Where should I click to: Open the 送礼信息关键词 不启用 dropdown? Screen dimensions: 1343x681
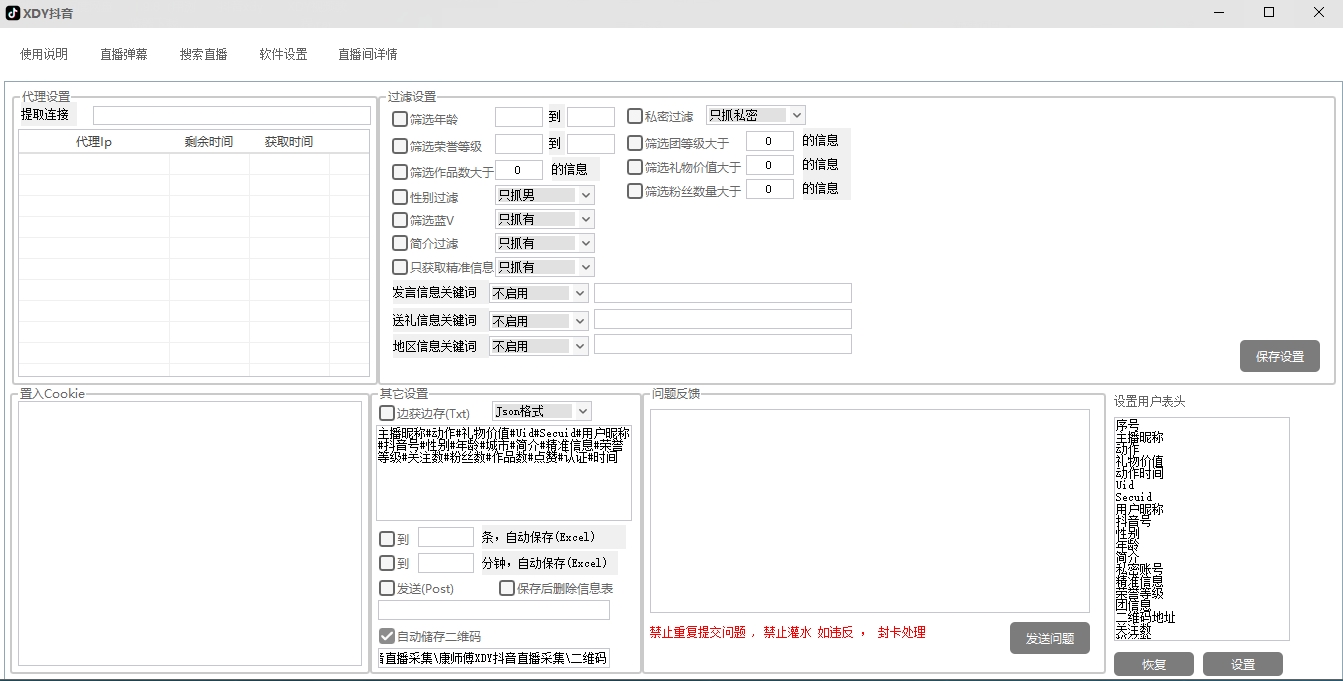[539, 321]
